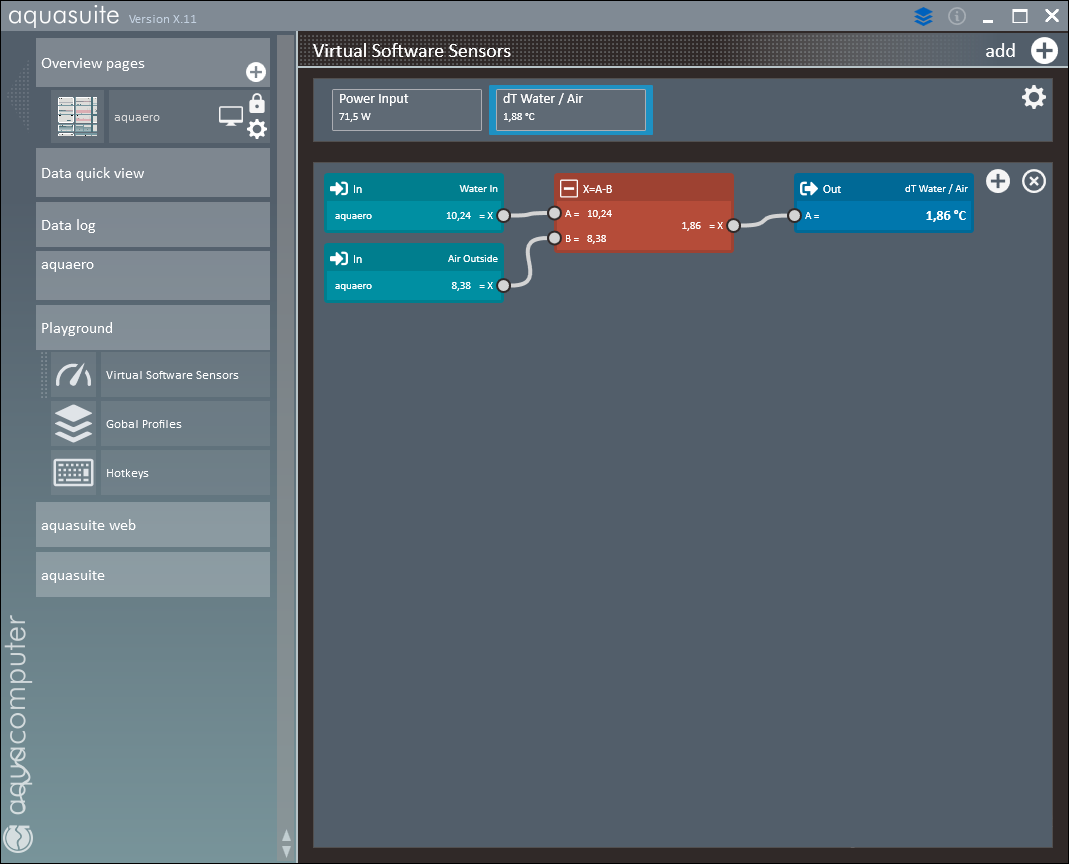
Task: Open the aquaero overview page thumbnail
Action: pos(77,117)
